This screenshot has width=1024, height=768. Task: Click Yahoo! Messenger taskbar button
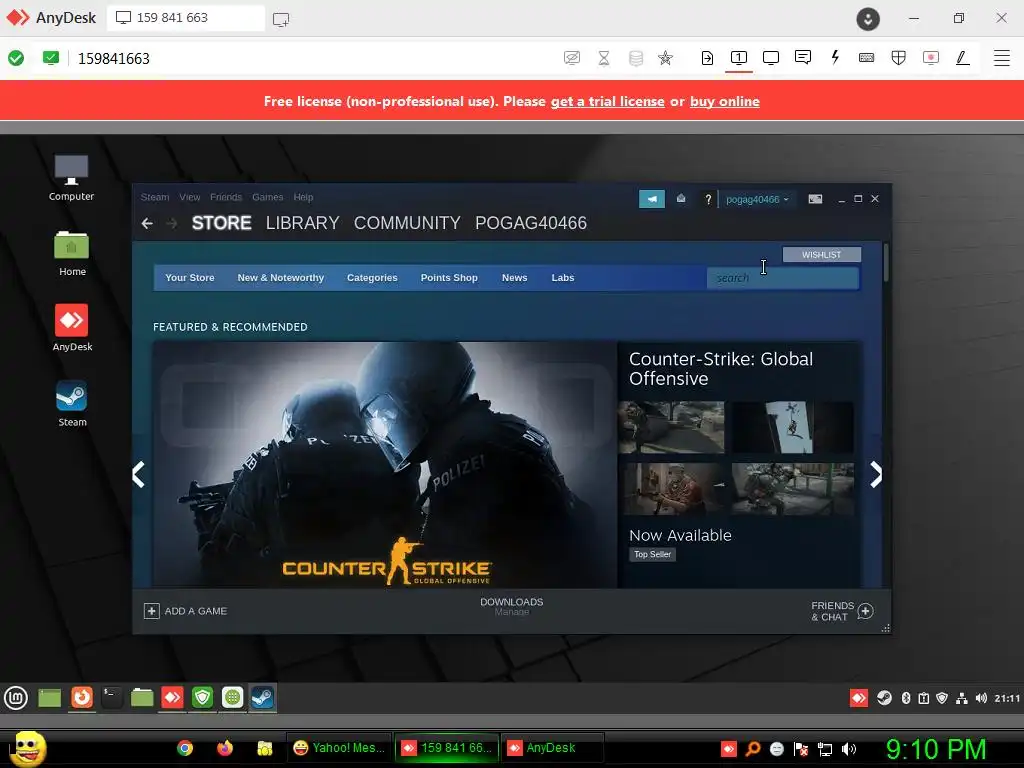point(339,748)
